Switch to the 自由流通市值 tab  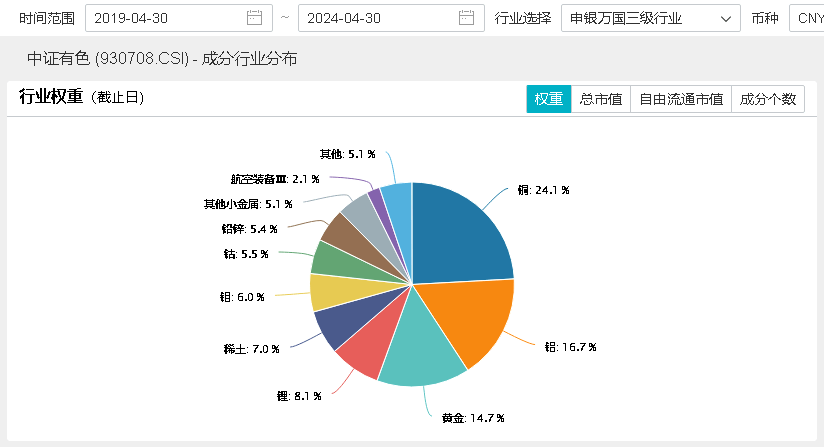(680, 99)
